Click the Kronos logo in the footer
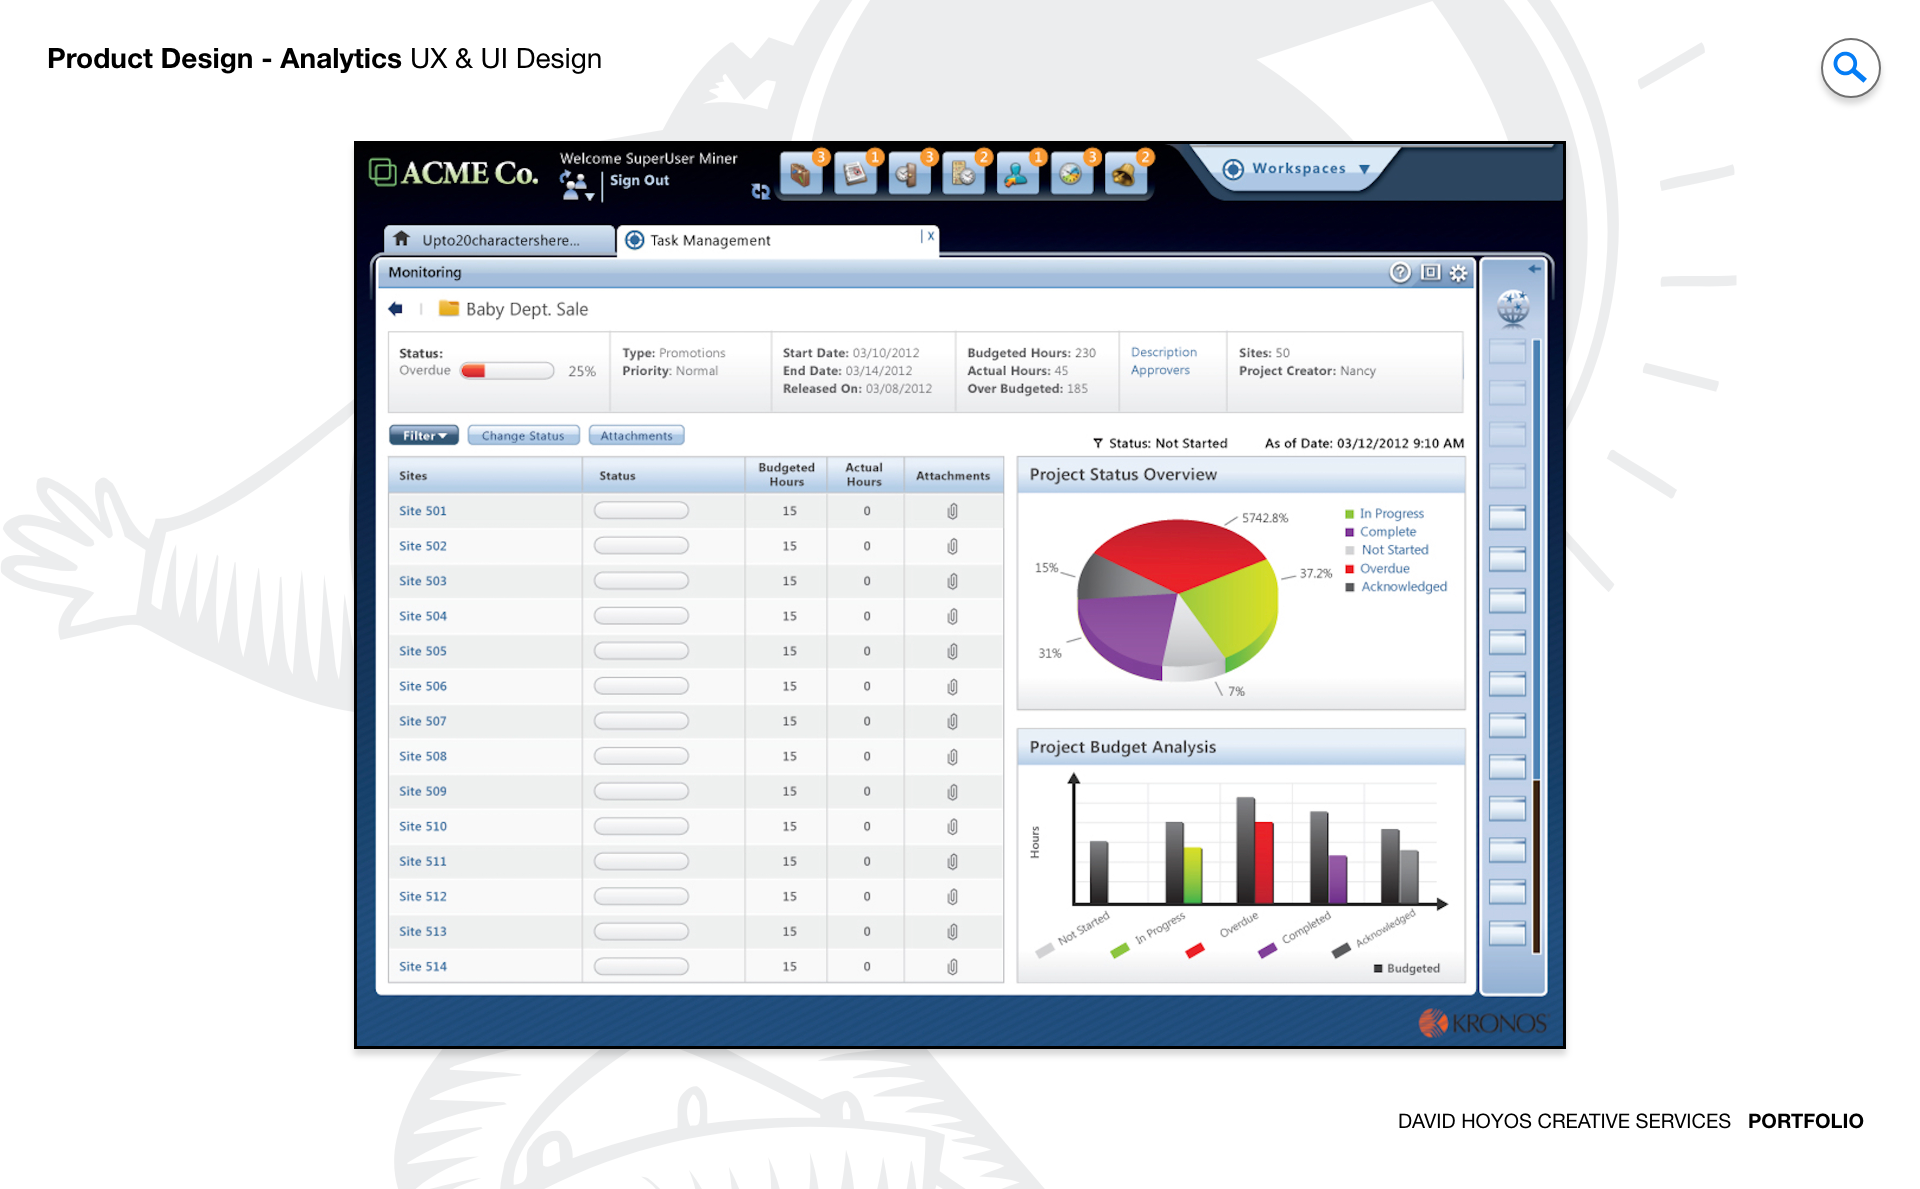Viewport: 1920px width, 1189px height. [1483, 1023]
